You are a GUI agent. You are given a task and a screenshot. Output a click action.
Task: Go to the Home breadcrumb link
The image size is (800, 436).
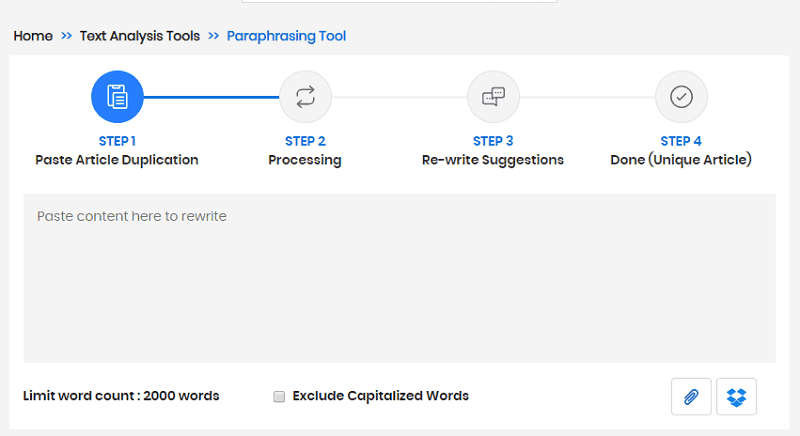tap(33, 36)
